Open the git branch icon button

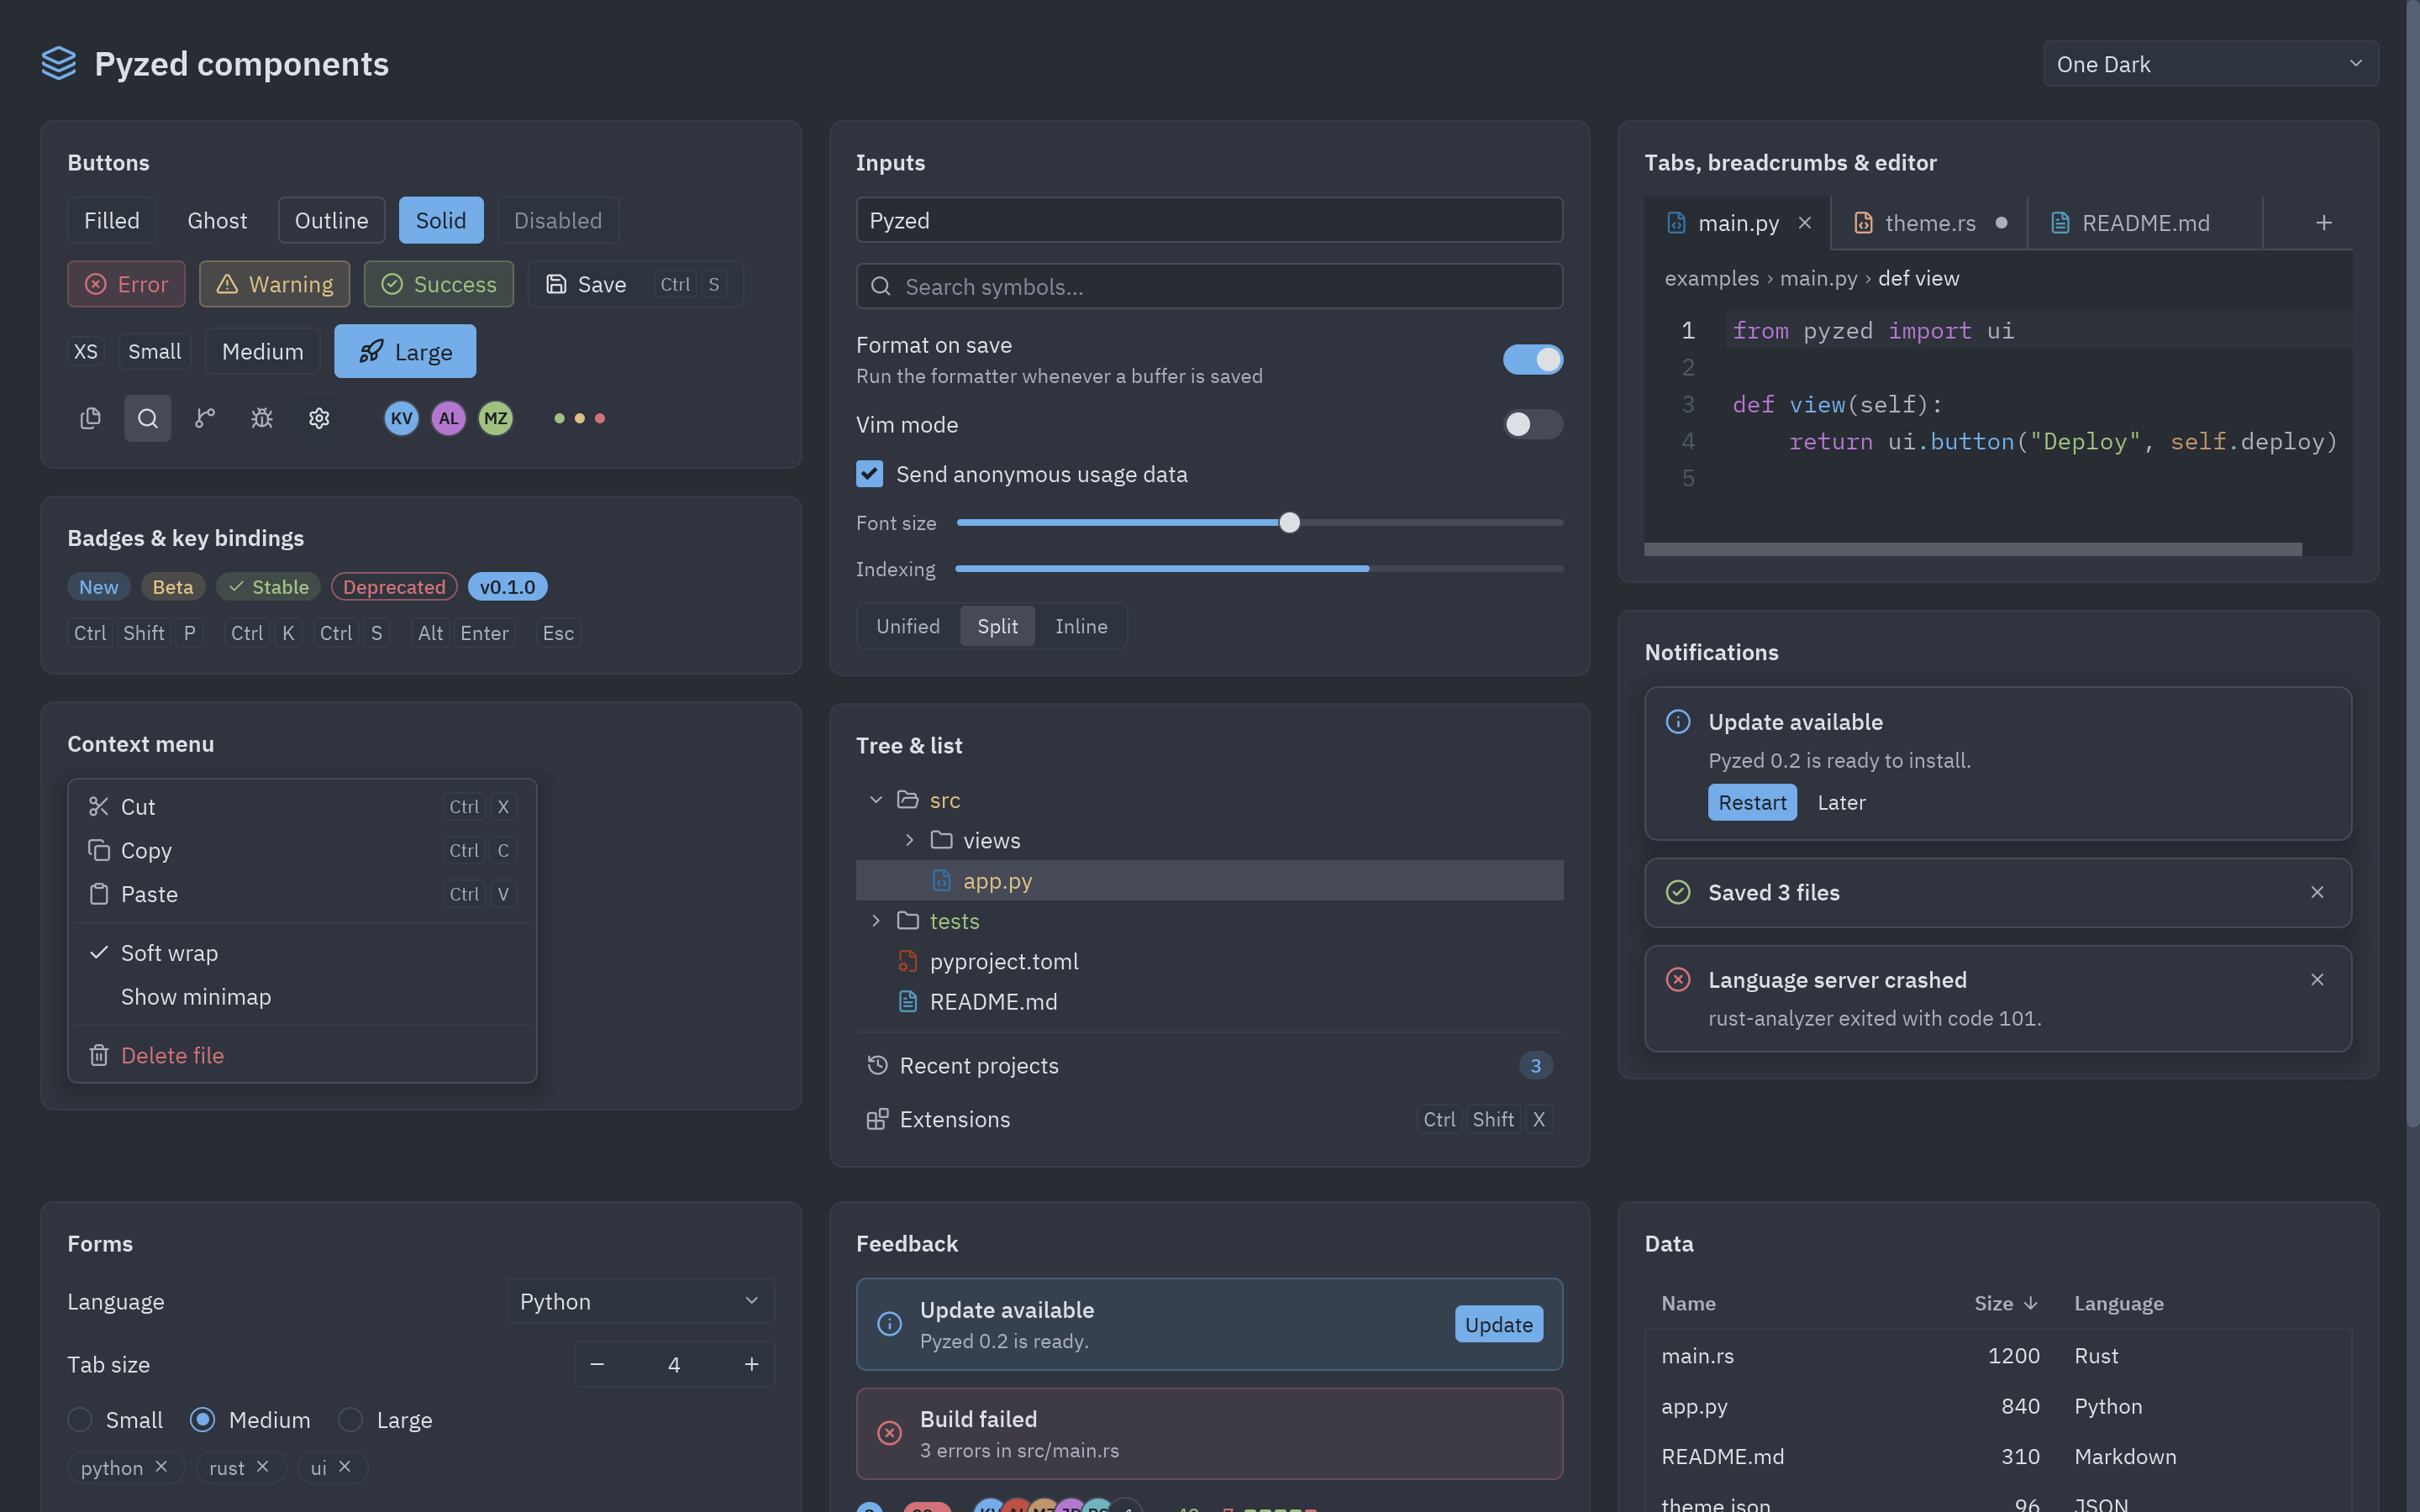point(205,418)
